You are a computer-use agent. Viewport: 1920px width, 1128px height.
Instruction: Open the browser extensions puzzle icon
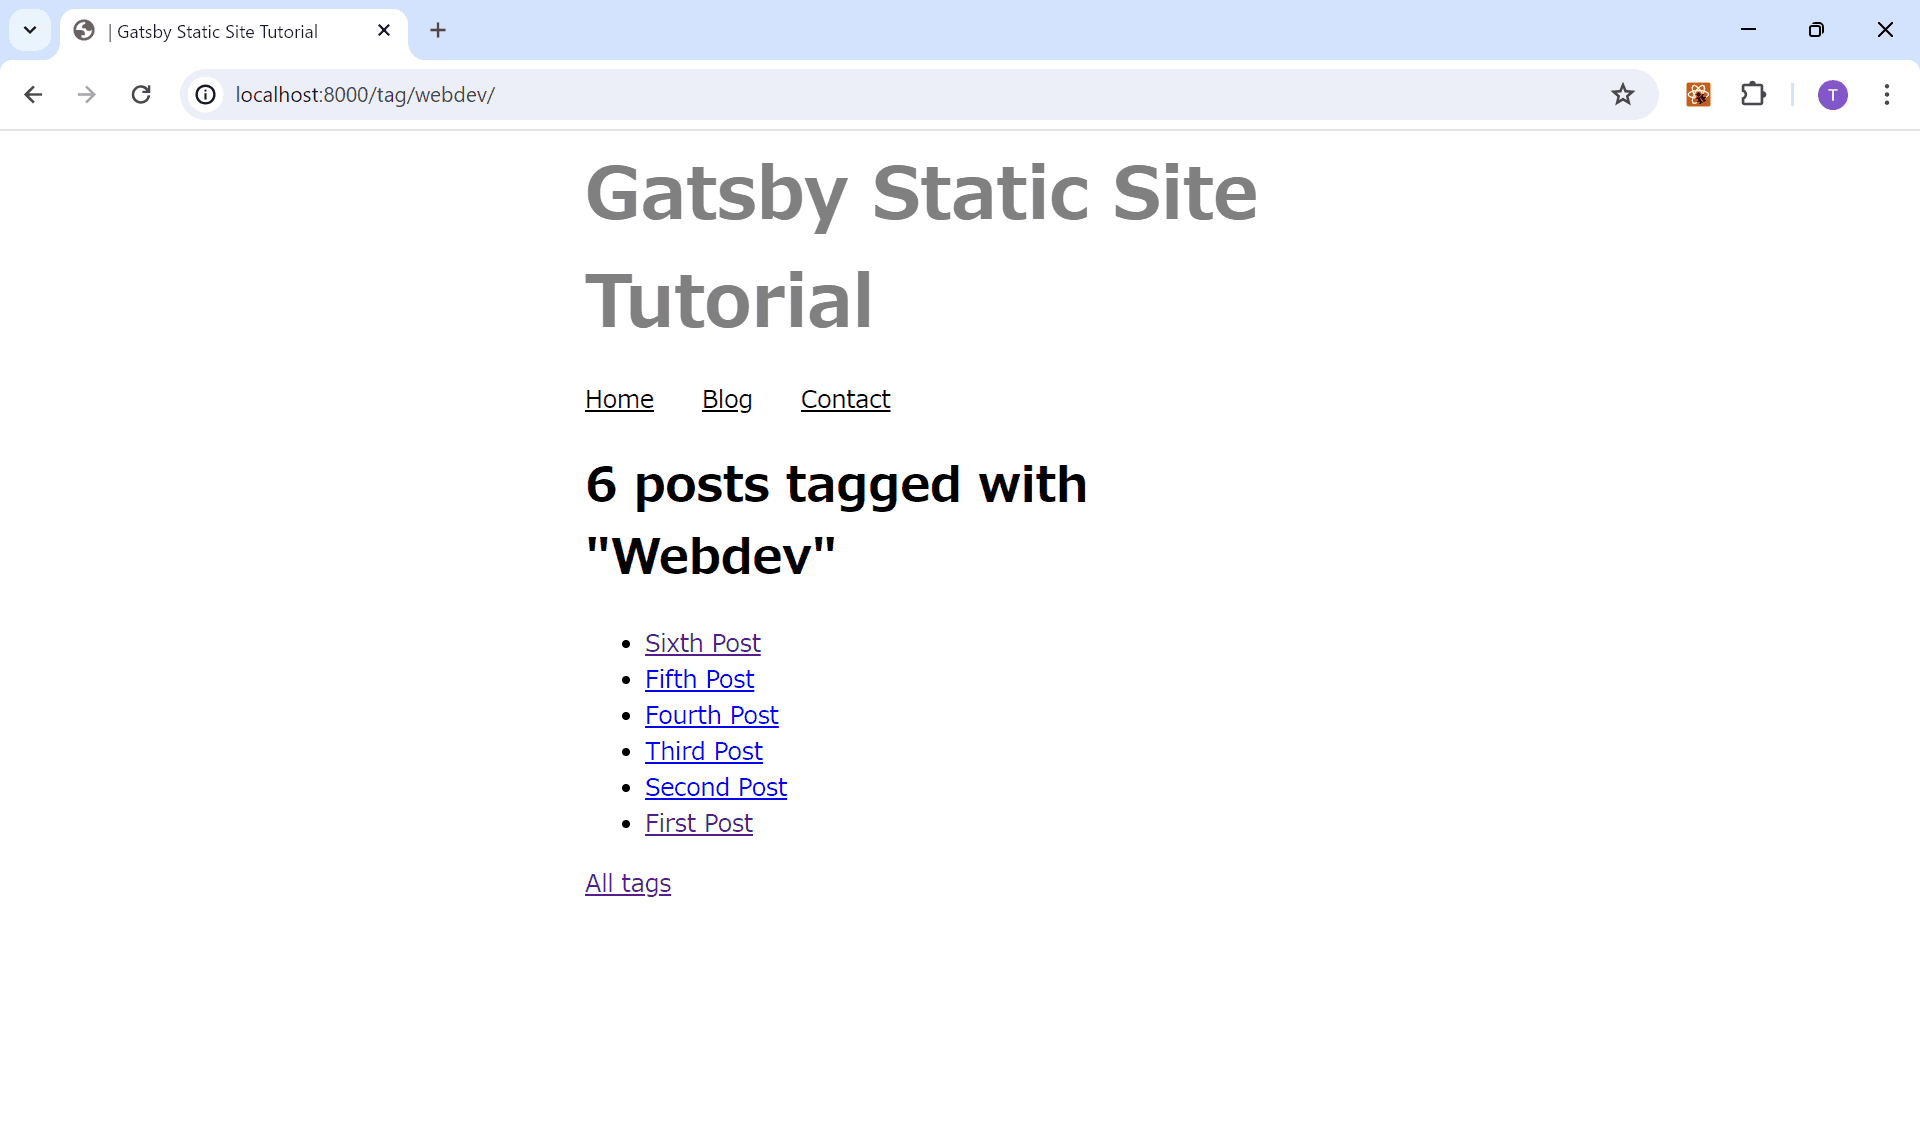point(1753,94)
